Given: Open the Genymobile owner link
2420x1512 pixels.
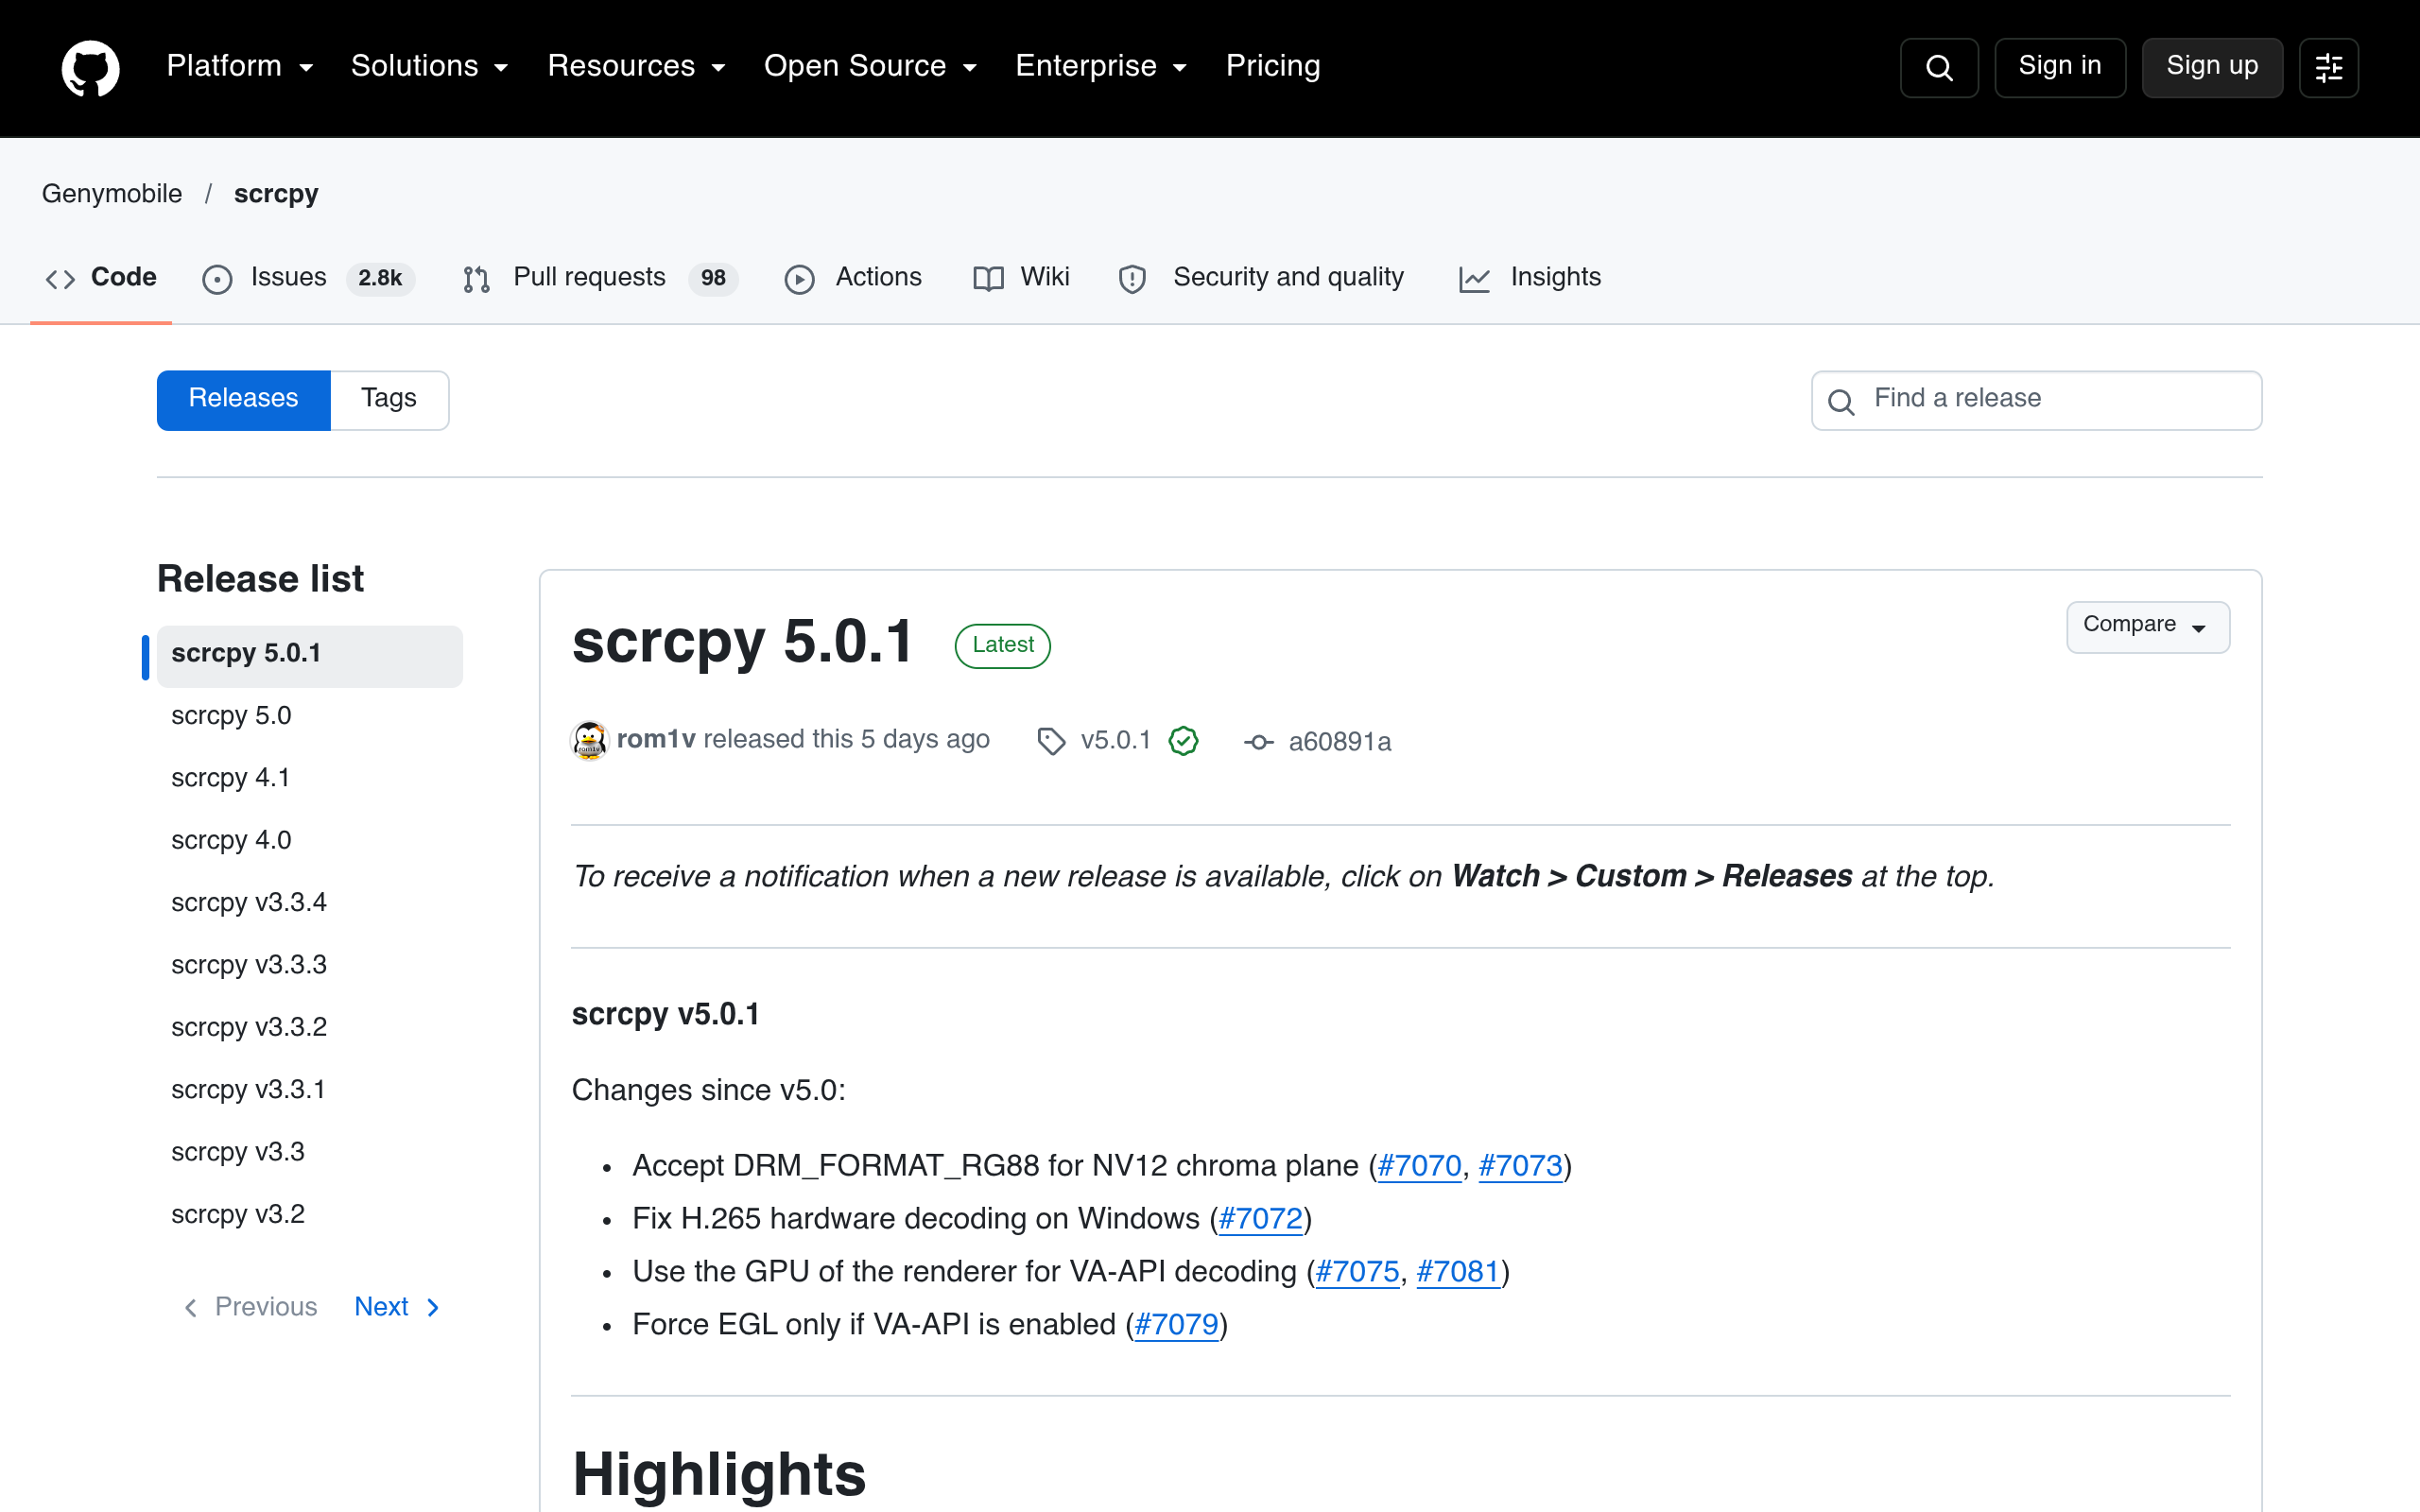Looking at the screenshot, I should tap(112, 194).
